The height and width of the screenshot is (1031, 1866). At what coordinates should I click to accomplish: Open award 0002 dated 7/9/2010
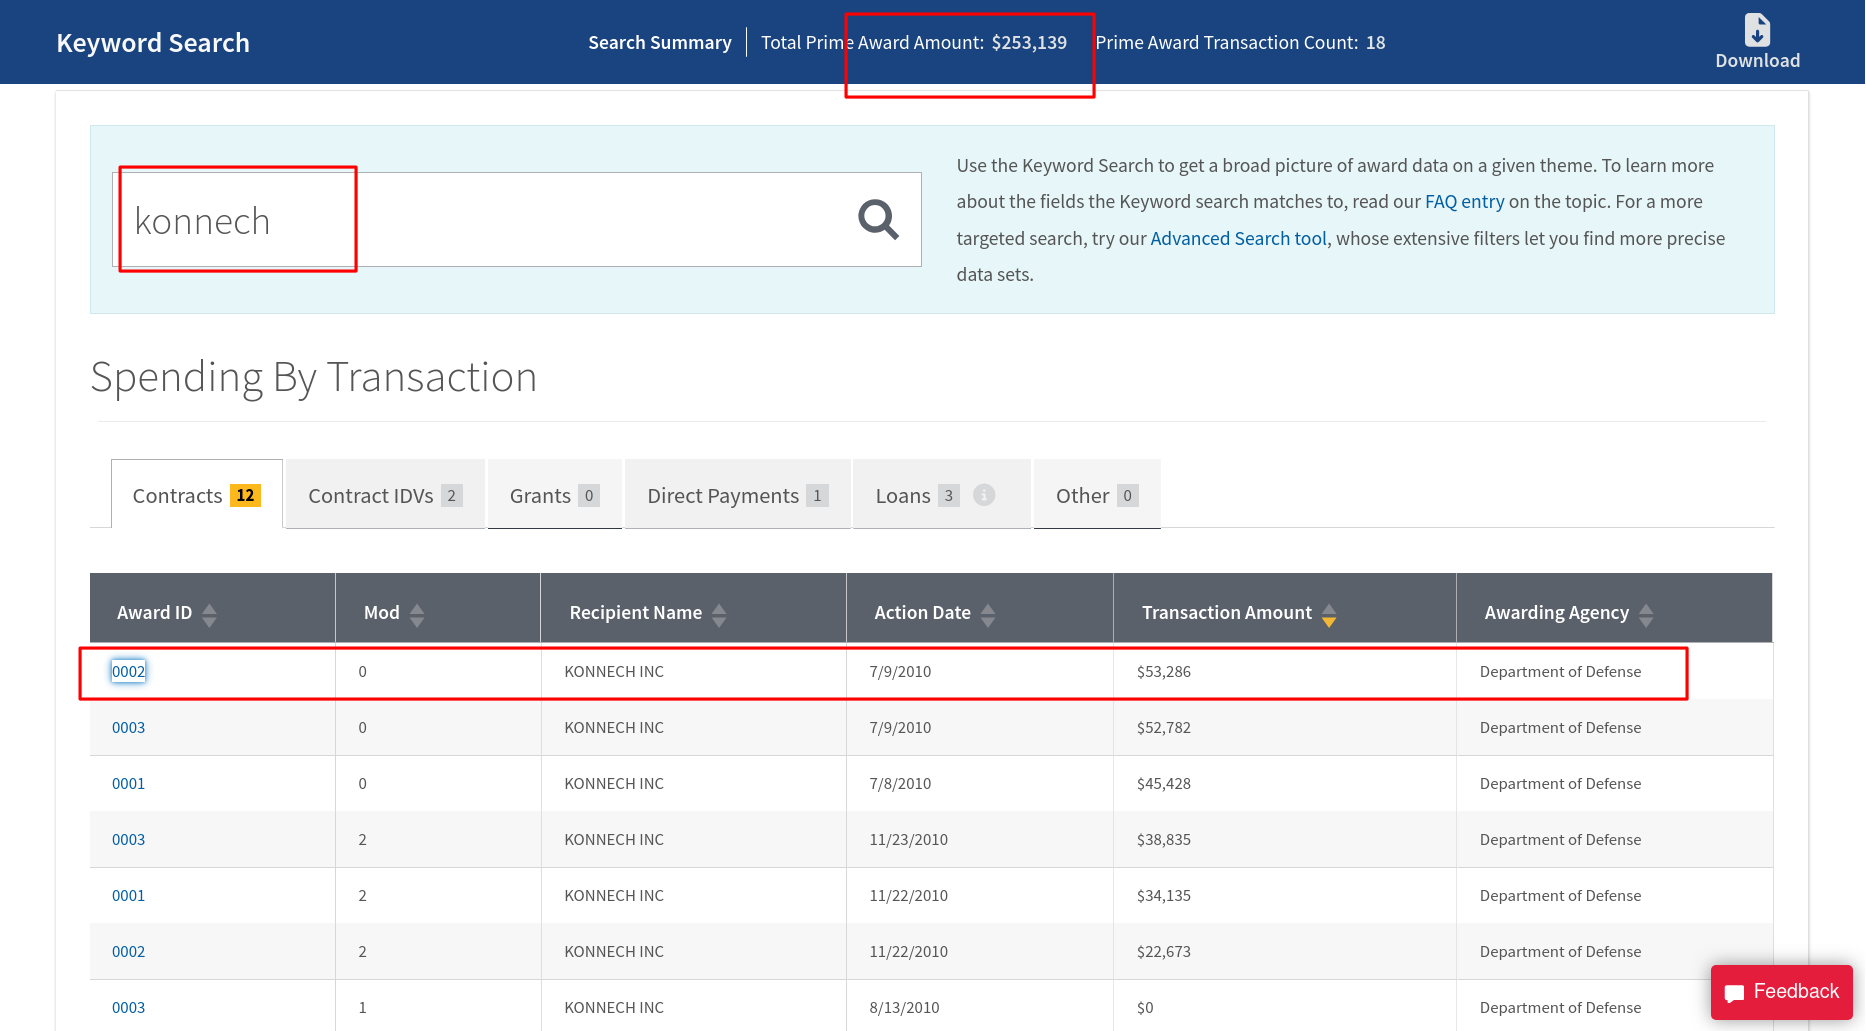click(x=128, y=672)
